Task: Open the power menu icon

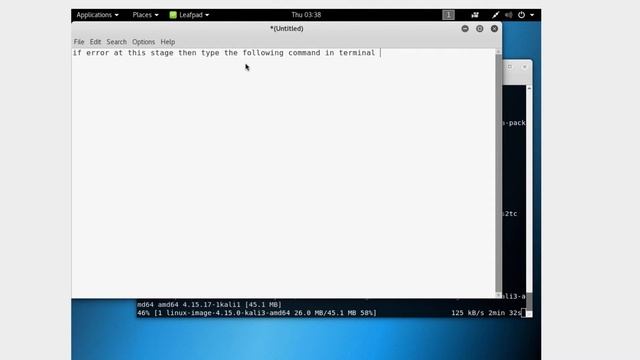Action: 521,15
